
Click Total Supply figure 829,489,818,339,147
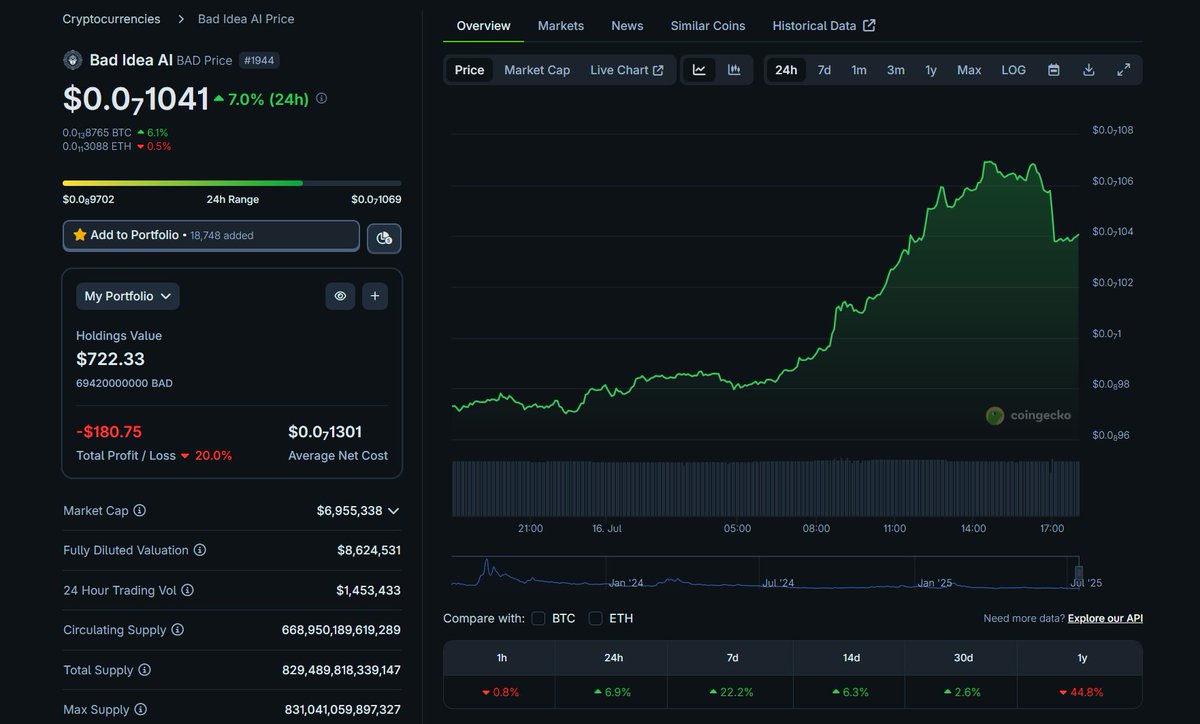pos(341,670)
